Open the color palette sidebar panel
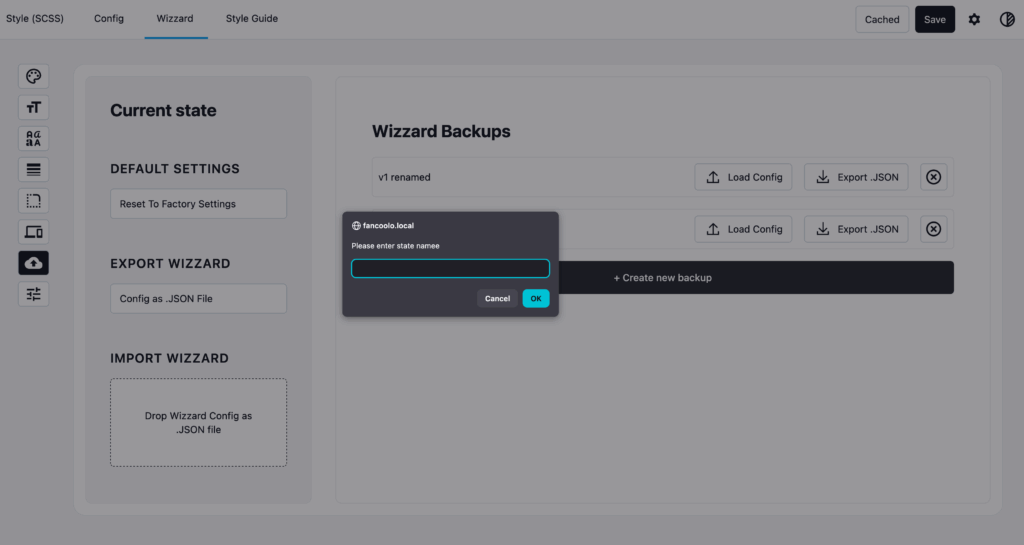This screenshot has width=1024, height=545. pos(33,77)
